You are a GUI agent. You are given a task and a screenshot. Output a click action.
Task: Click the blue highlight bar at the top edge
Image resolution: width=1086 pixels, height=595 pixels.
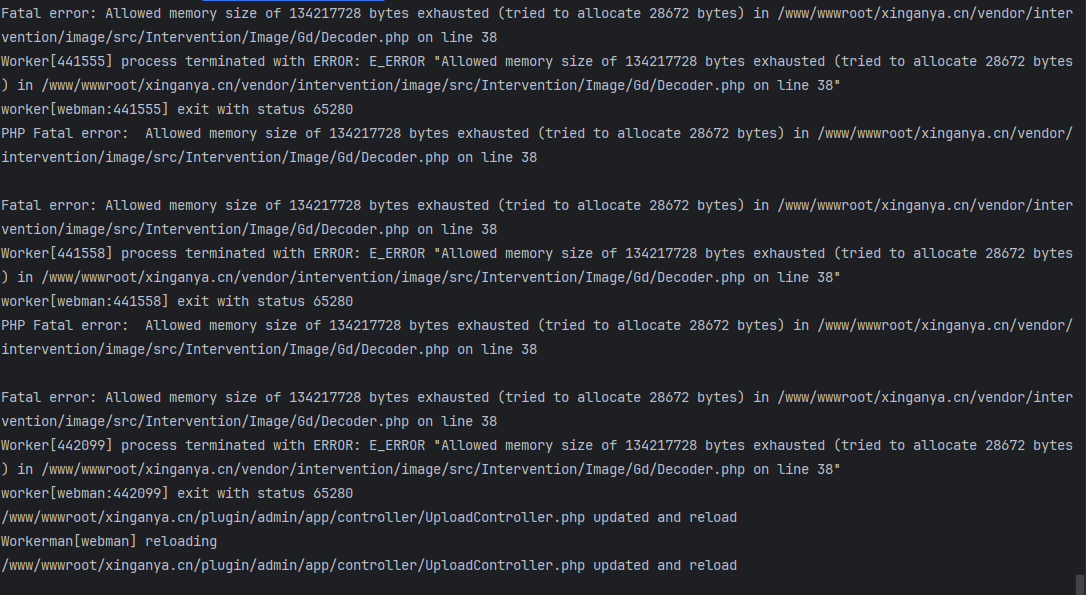pyautogui.click(x=294, y=1)
